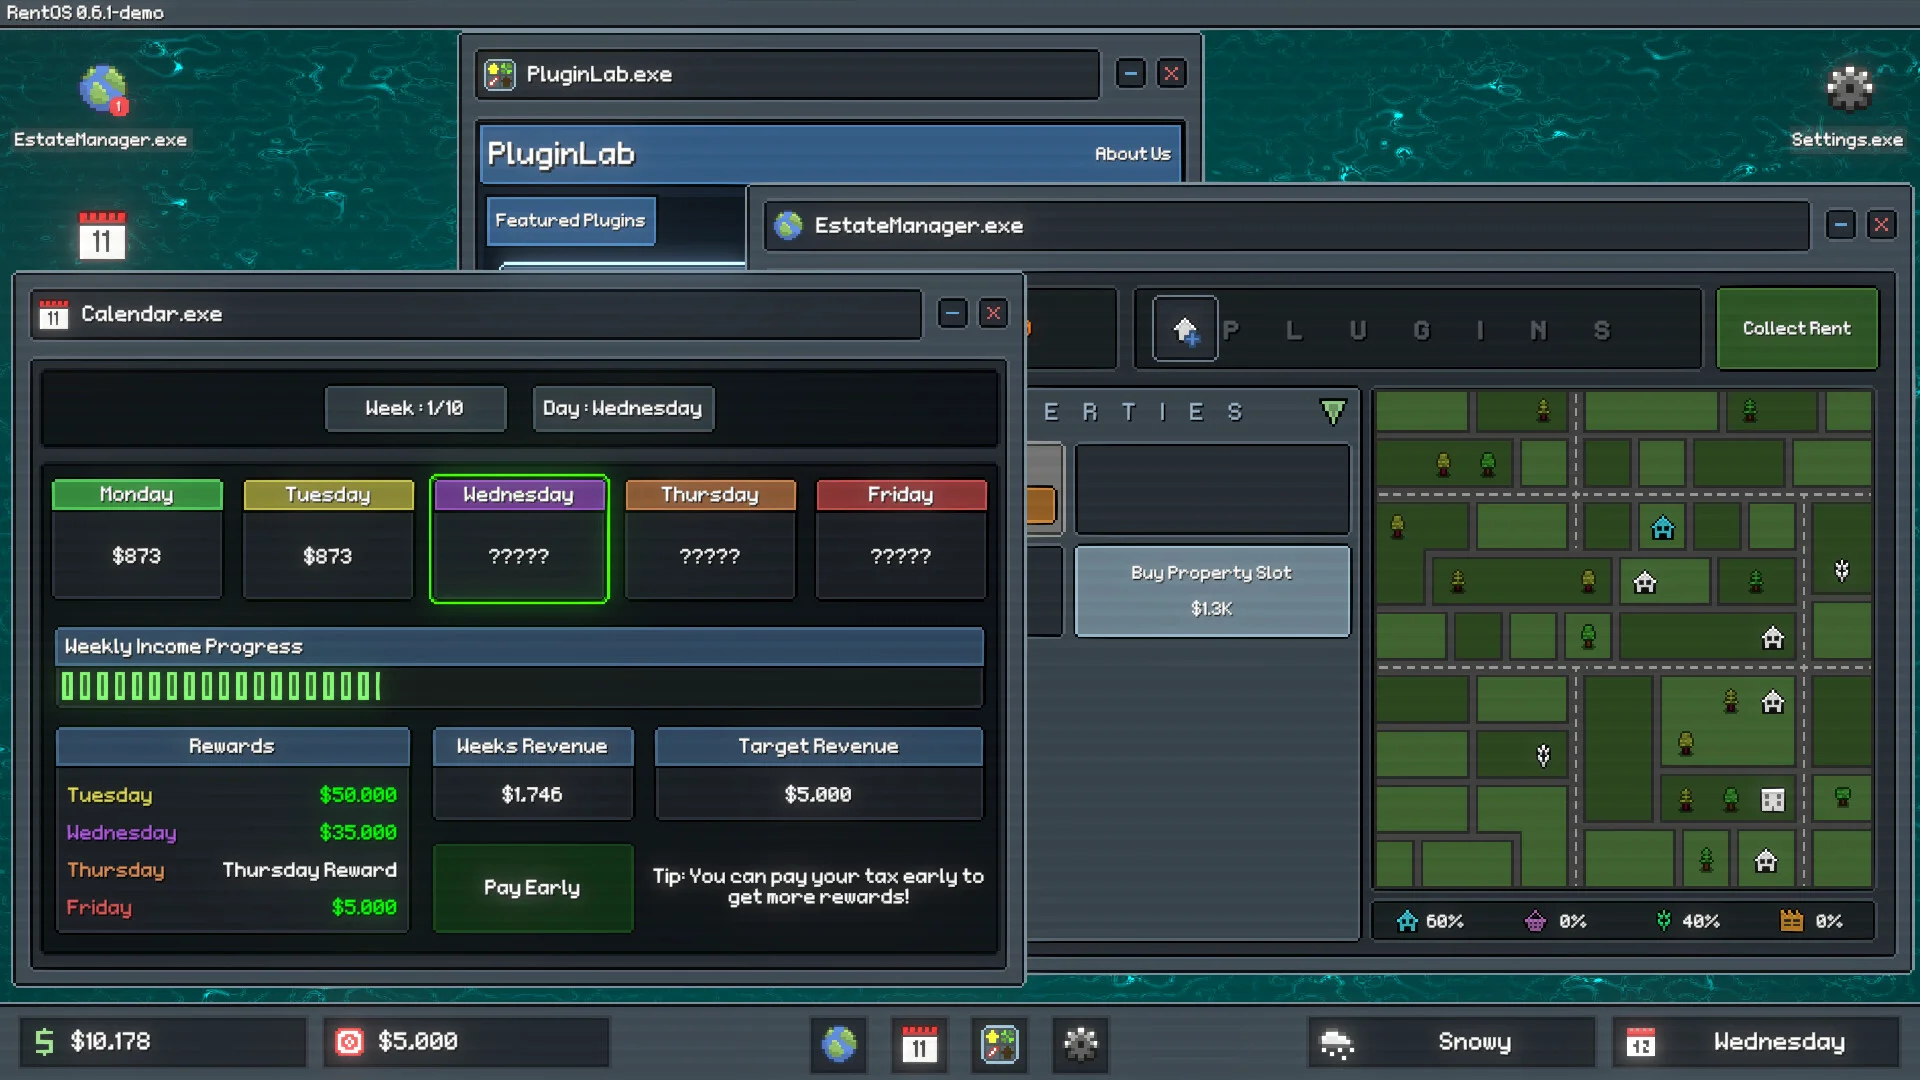Viewport: 1920px width, 1080px height.
Task: Open the Day: Wednesday selector in Calendar
Action: [x=623, y=408]
